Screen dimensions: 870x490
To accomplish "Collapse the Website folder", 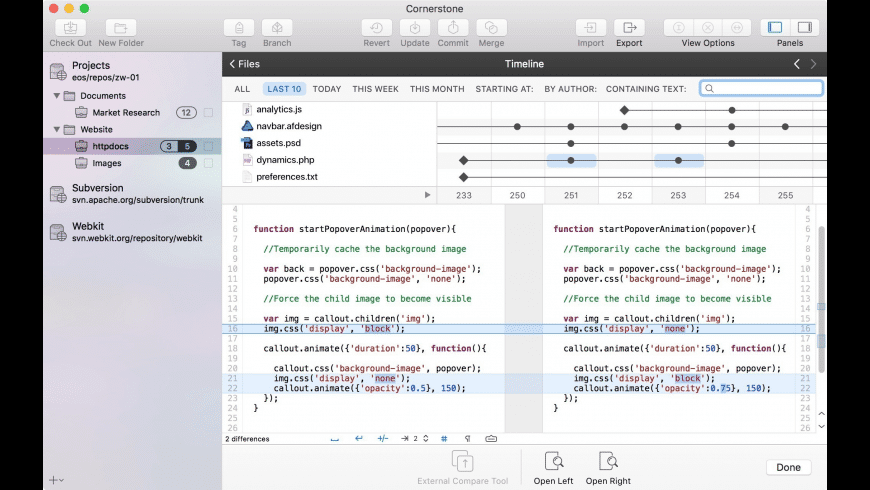I will coord(57,130).
